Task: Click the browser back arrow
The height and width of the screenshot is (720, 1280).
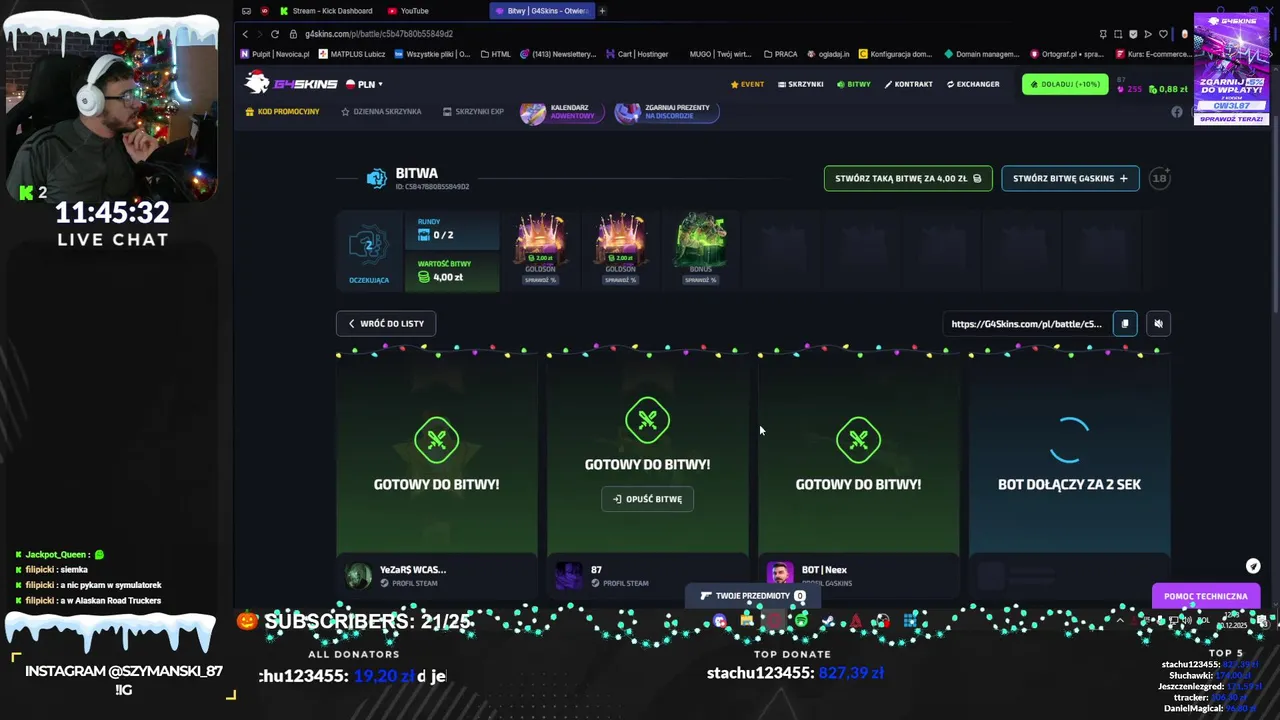Action: [245, 34]
